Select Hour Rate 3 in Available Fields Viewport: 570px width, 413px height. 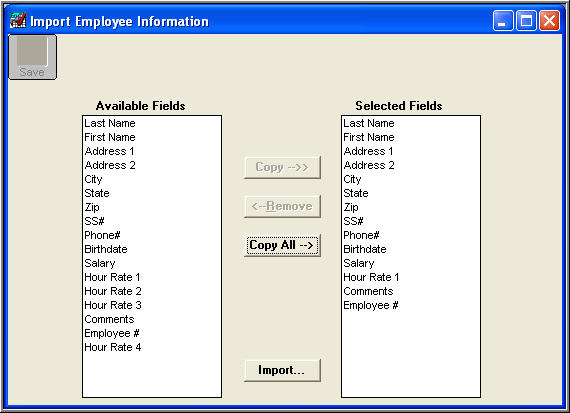click(113, 305)
